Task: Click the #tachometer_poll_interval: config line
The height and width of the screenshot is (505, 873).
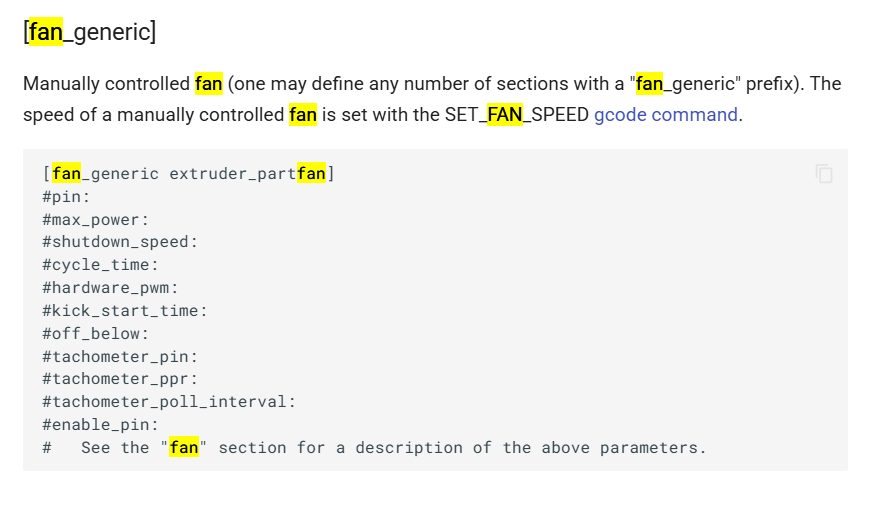Action: (169, 401)
